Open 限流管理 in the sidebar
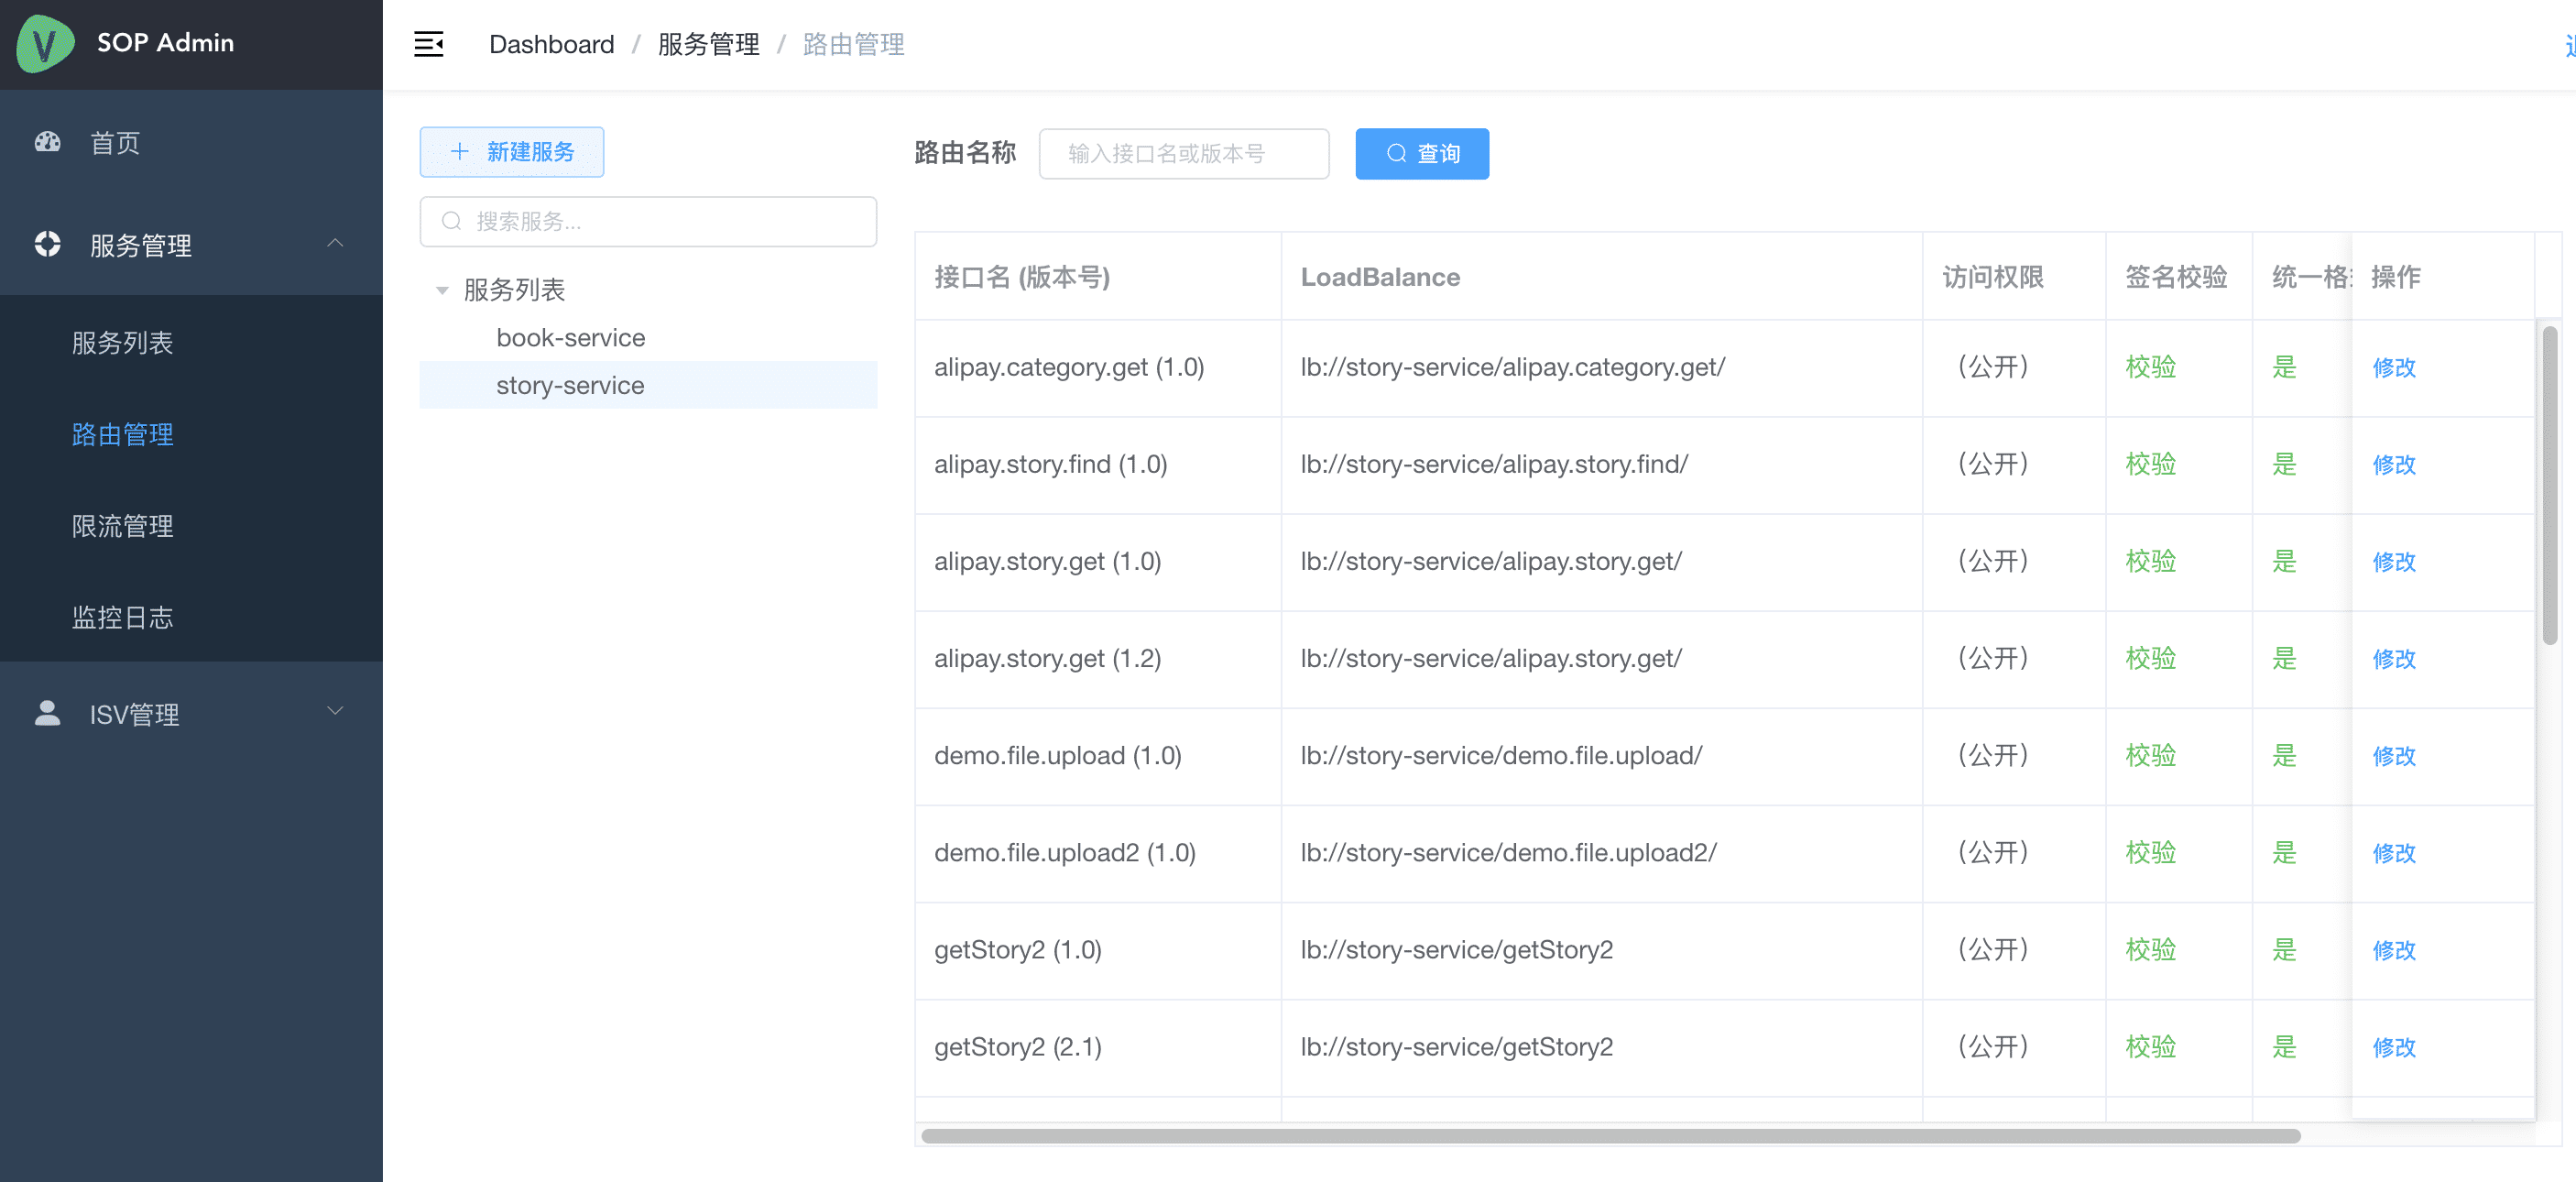Screen dimensions: 2576x1182 coord(122,526)
